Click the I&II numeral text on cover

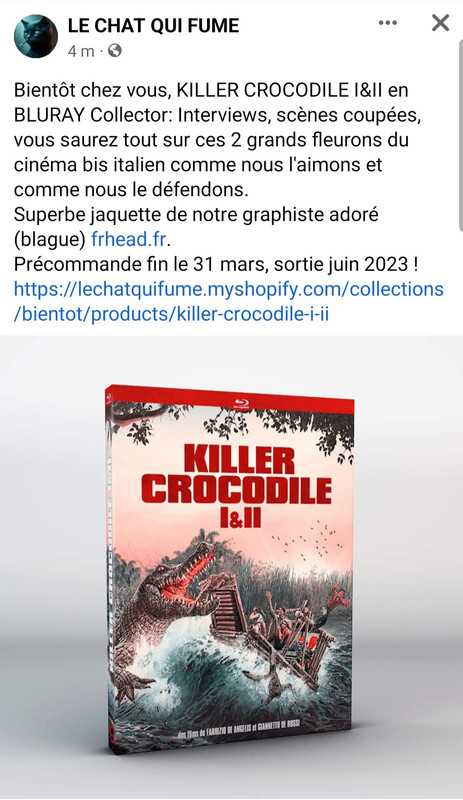(x=239, y=517)
